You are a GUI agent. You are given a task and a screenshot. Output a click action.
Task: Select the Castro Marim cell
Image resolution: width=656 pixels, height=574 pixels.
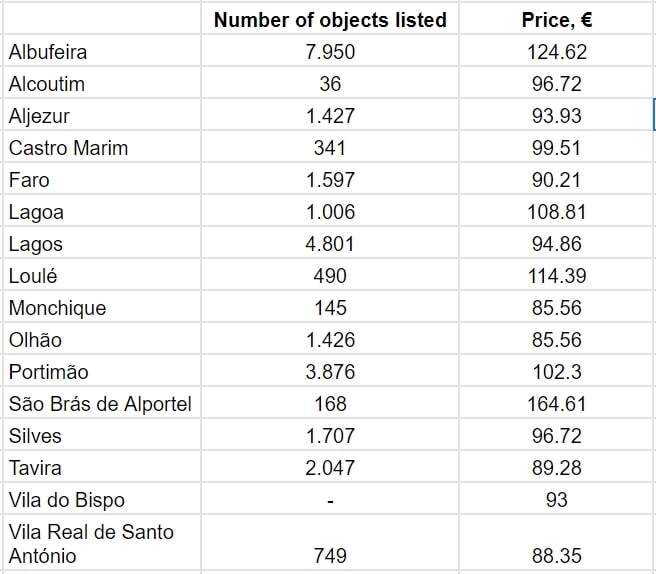(x=68, y=148)
